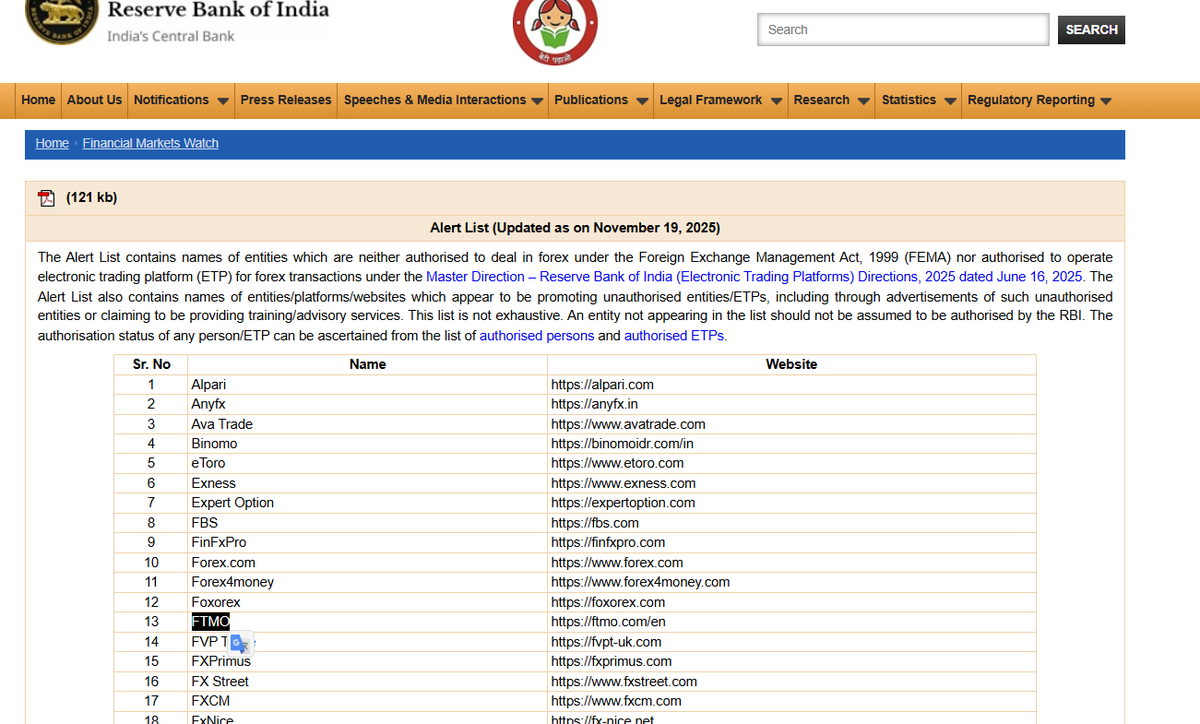Open the About Us menu item
1200x724 pixels.
[x=94, y=100]
